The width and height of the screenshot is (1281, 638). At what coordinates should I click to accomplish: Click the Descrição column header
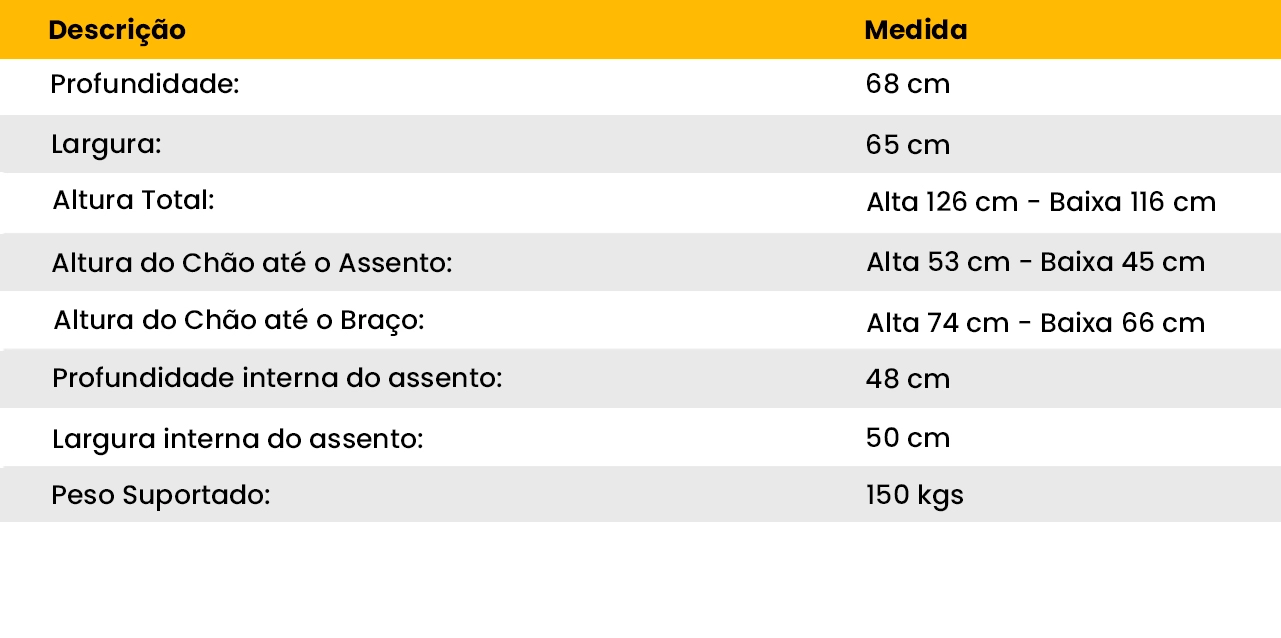117,30
